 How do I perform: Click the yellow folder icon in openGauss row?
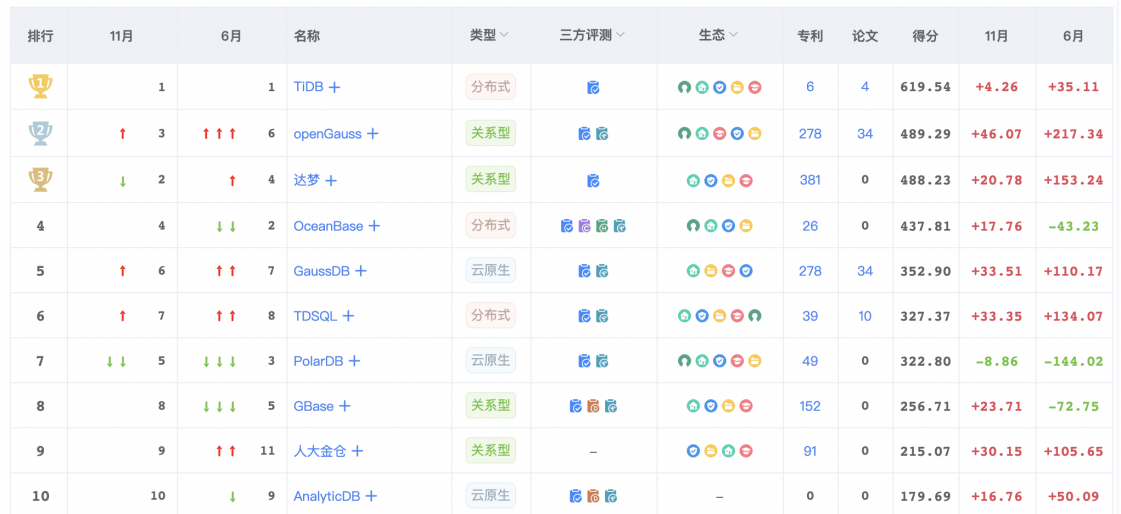(755, 133)
